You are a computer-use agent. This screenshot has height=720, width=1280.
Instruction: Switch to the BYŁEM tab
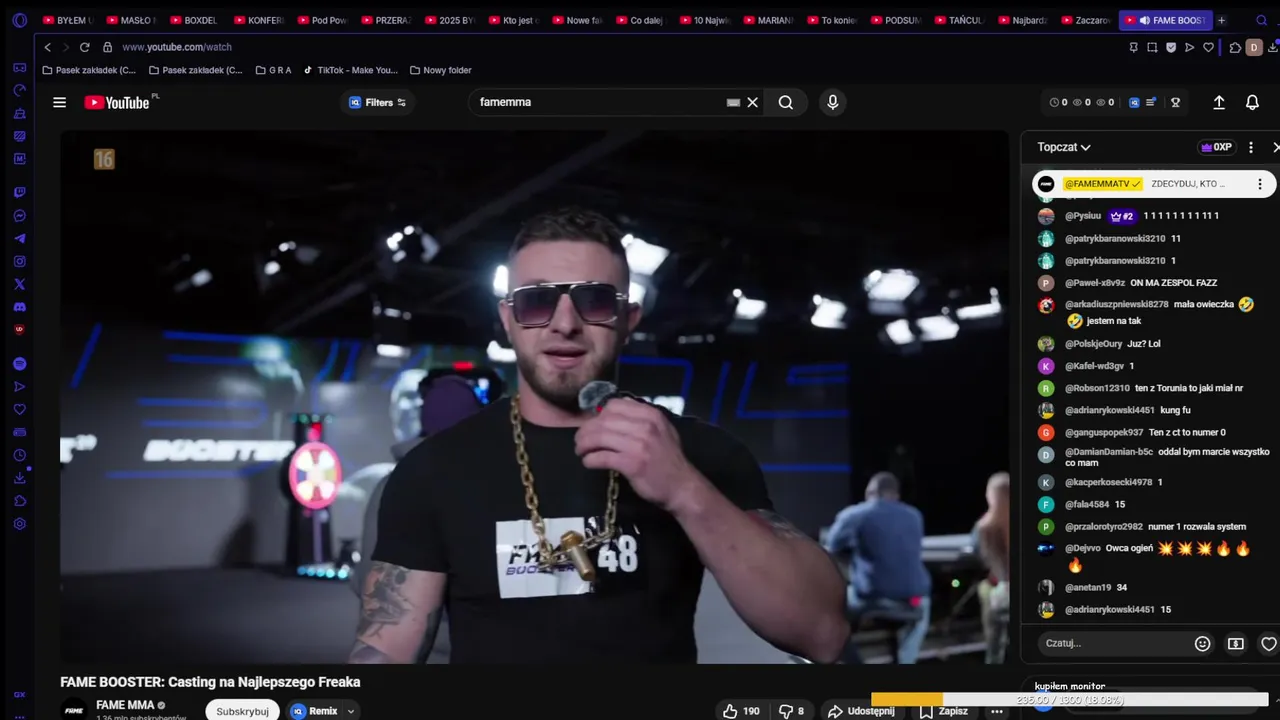click(x=69, y=20)
